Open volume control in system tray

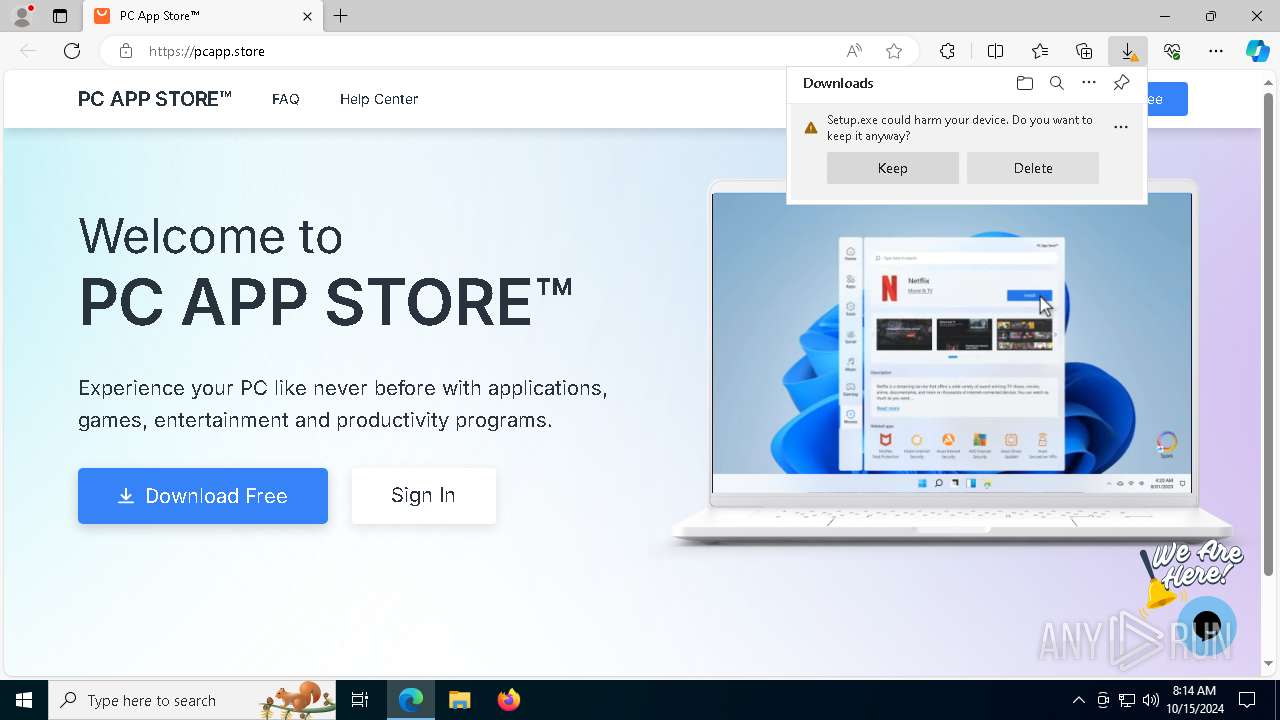pyautogui.click(x=1151, y=700)
